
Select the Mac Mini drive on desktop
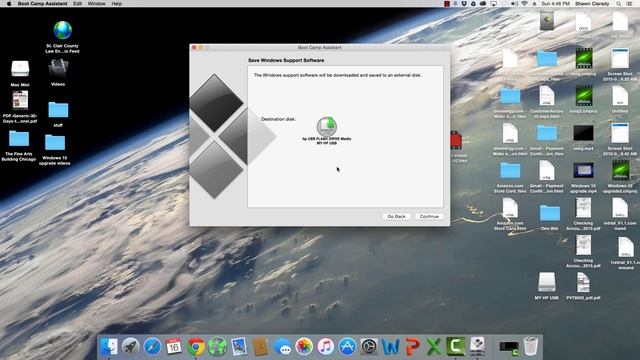point(20,73)
